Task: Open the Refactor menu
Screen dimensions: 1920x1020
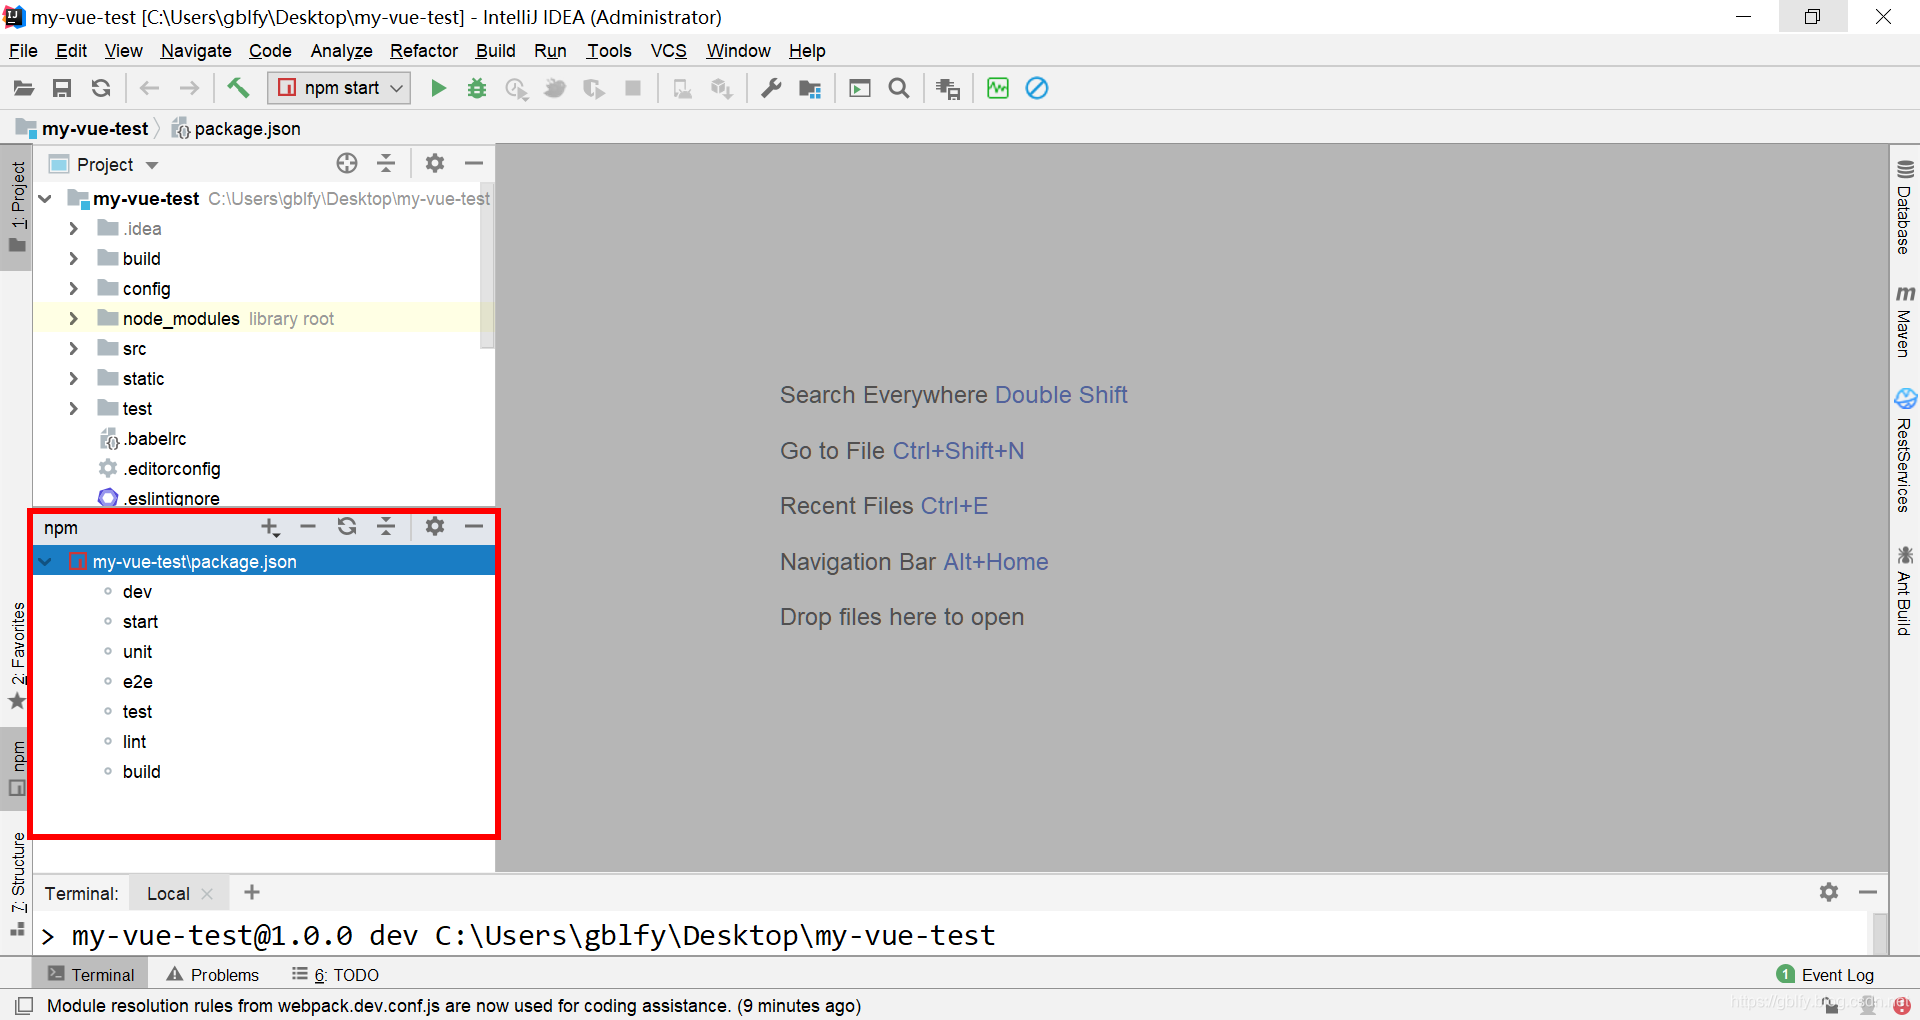Action: 424,51
